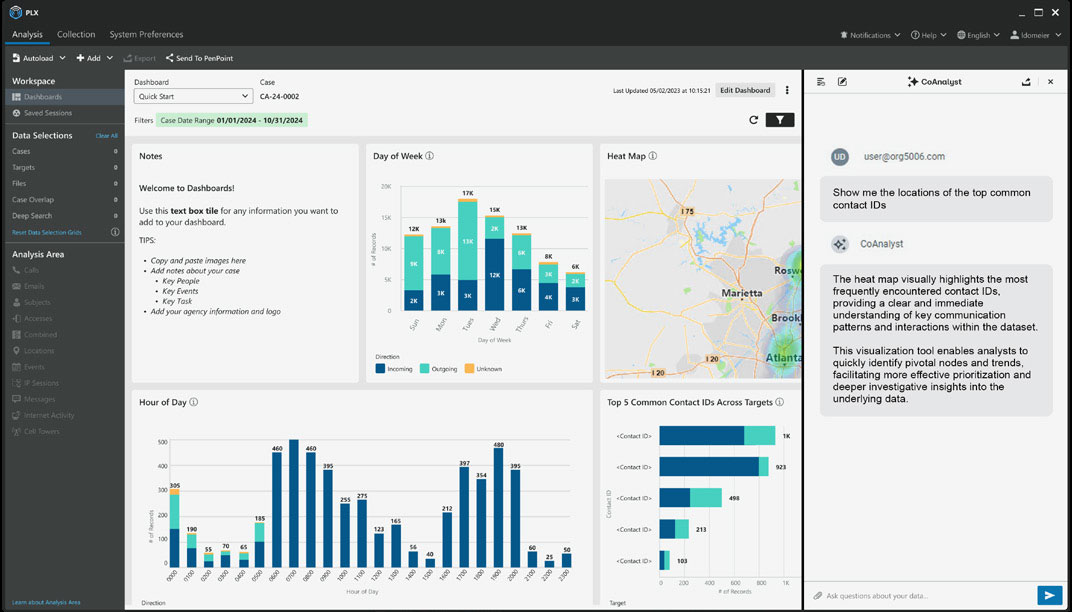Toggle the Incoming legend entry in Day of Week
The width and height of the screenshot is (1072, 612).
[x=394, y=369]
